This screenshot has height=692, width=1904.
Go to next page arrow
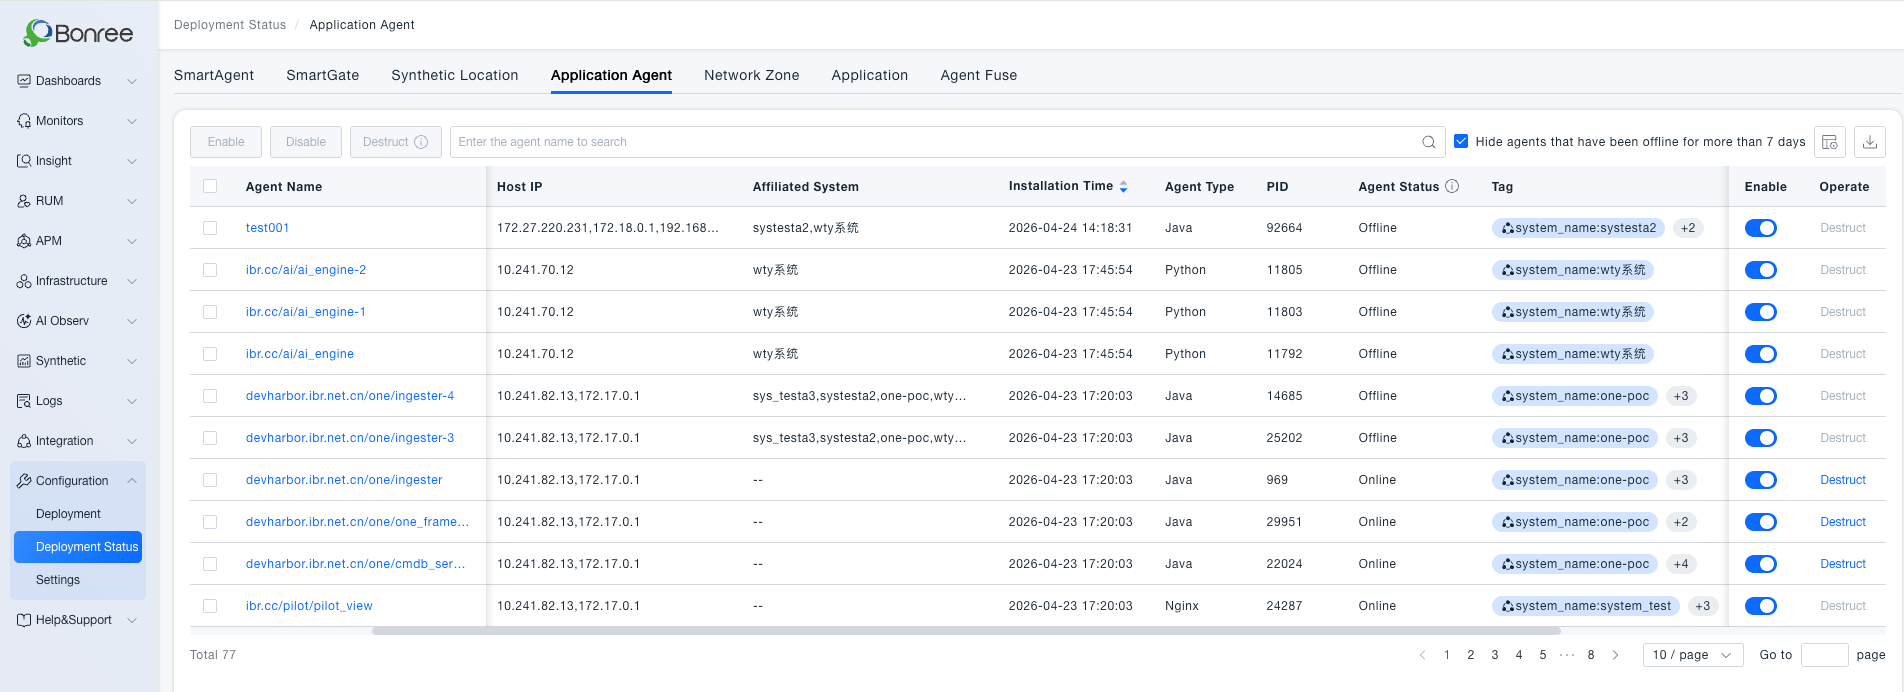1615,655
